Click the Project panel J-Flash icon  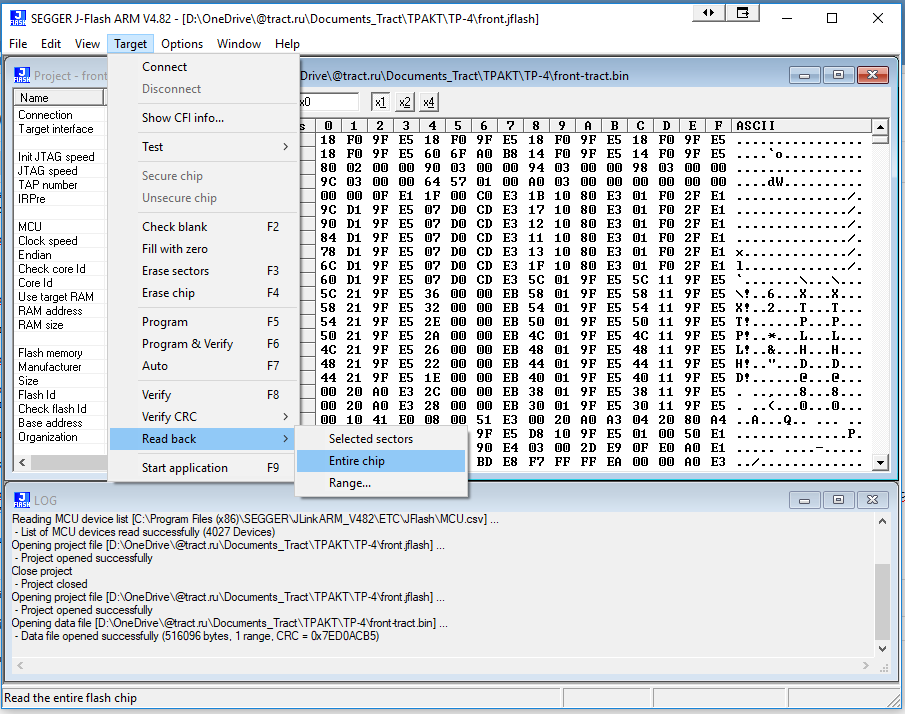pos(22,75)
